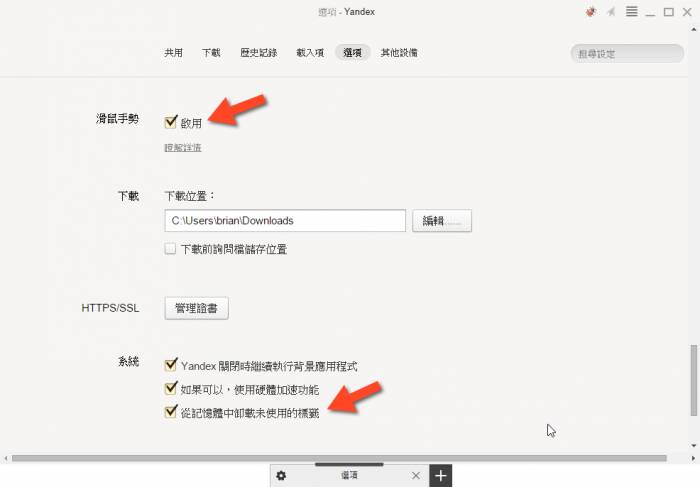Switch to the 載入項 tab
The width and height of the screenshot is (700, 487).
point(310,53)
